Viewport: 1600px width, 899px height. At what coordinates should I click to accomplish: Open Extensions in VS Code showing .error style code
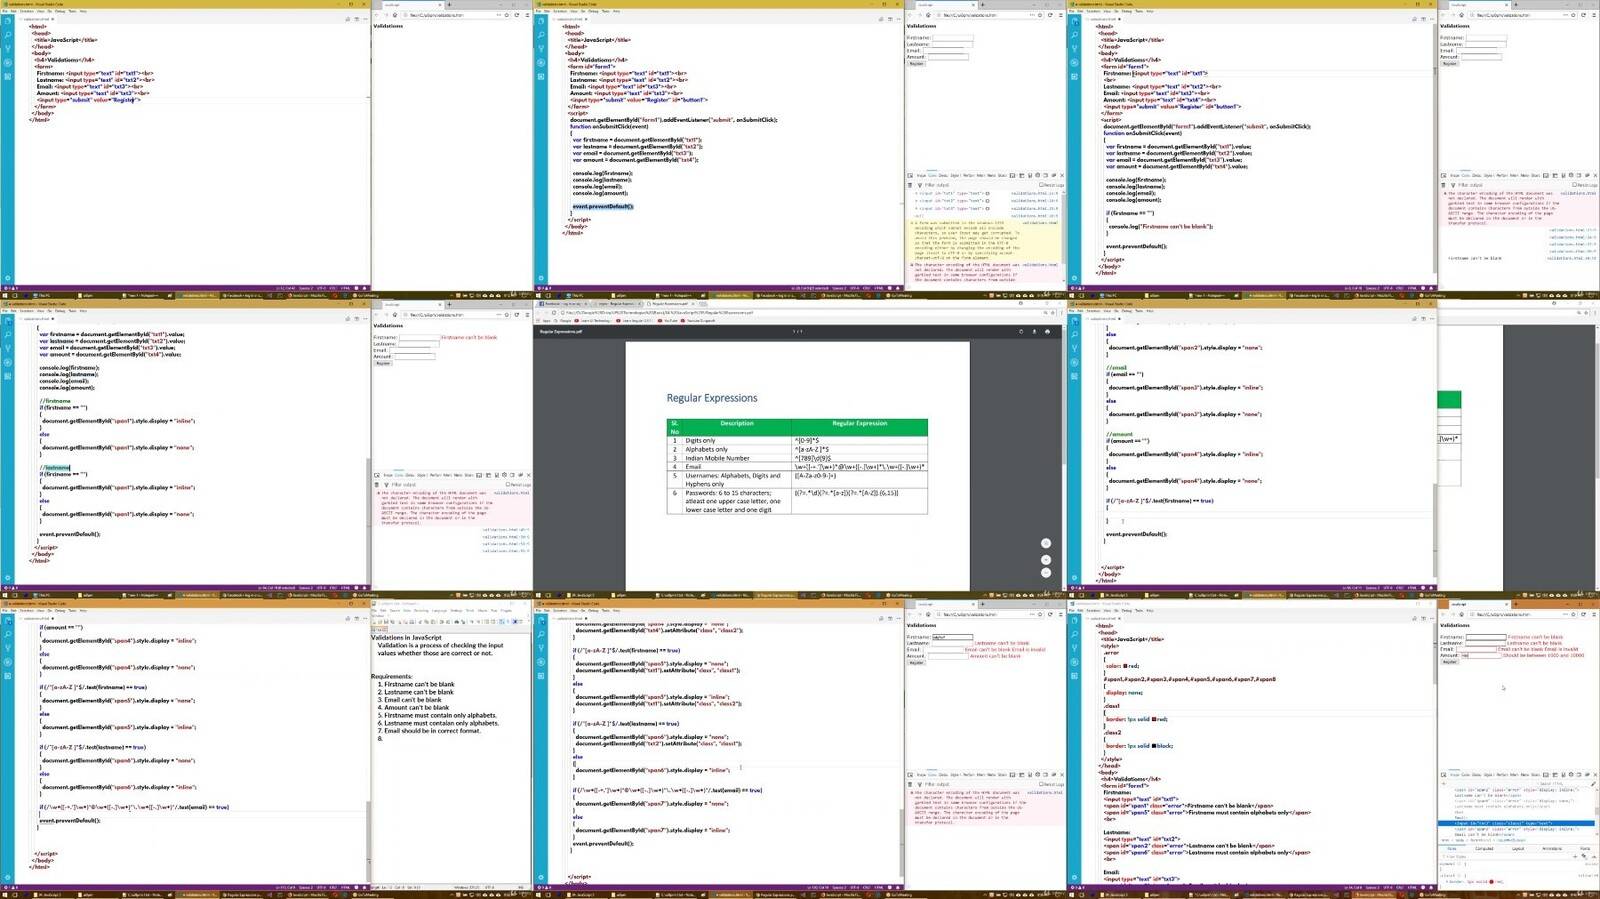[1074, 675]
